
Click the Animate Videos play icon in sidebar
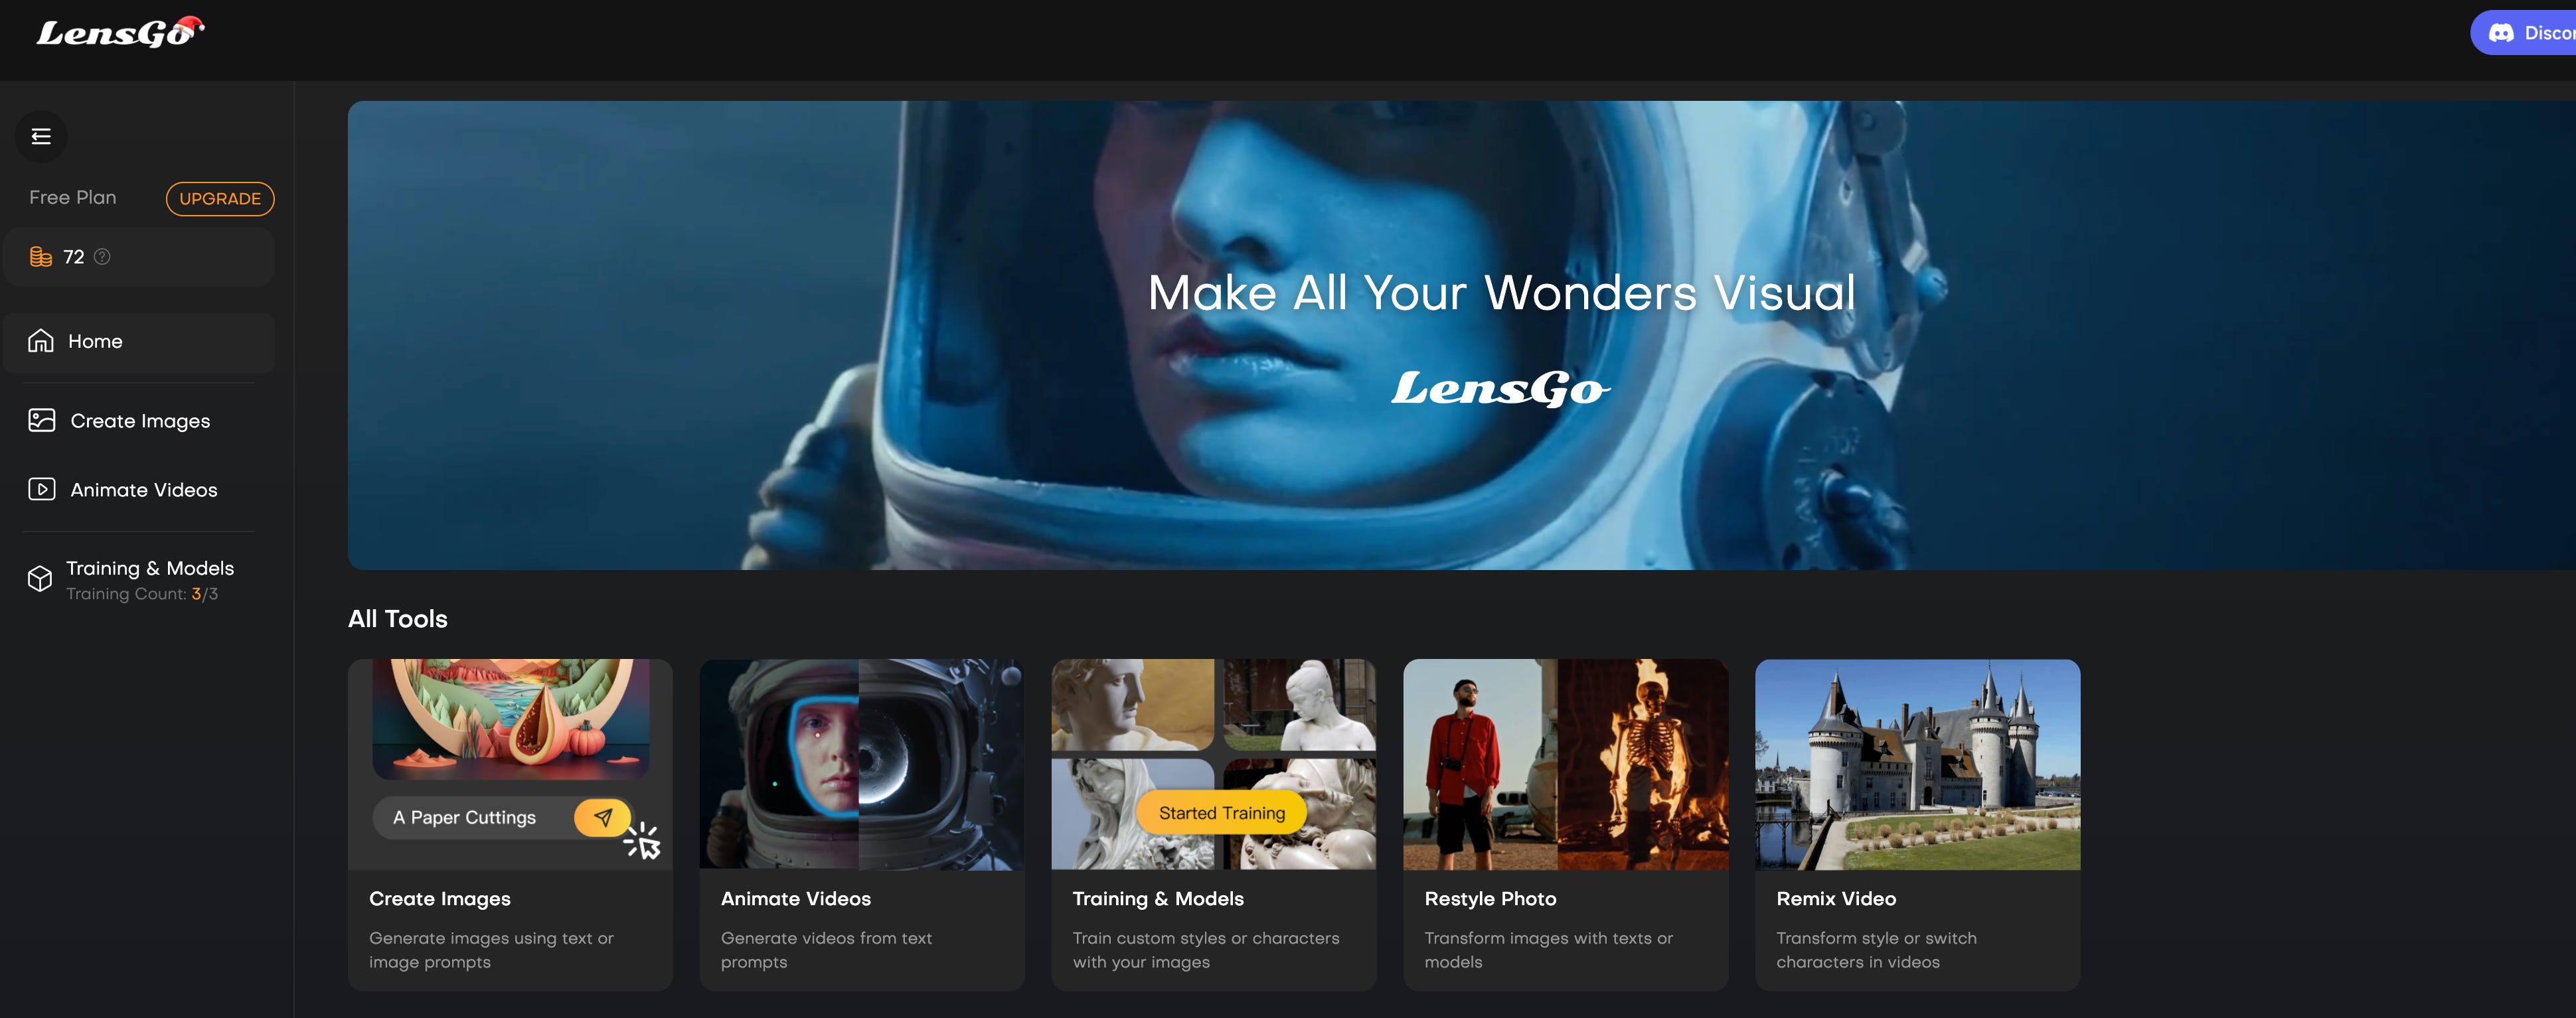42,489
